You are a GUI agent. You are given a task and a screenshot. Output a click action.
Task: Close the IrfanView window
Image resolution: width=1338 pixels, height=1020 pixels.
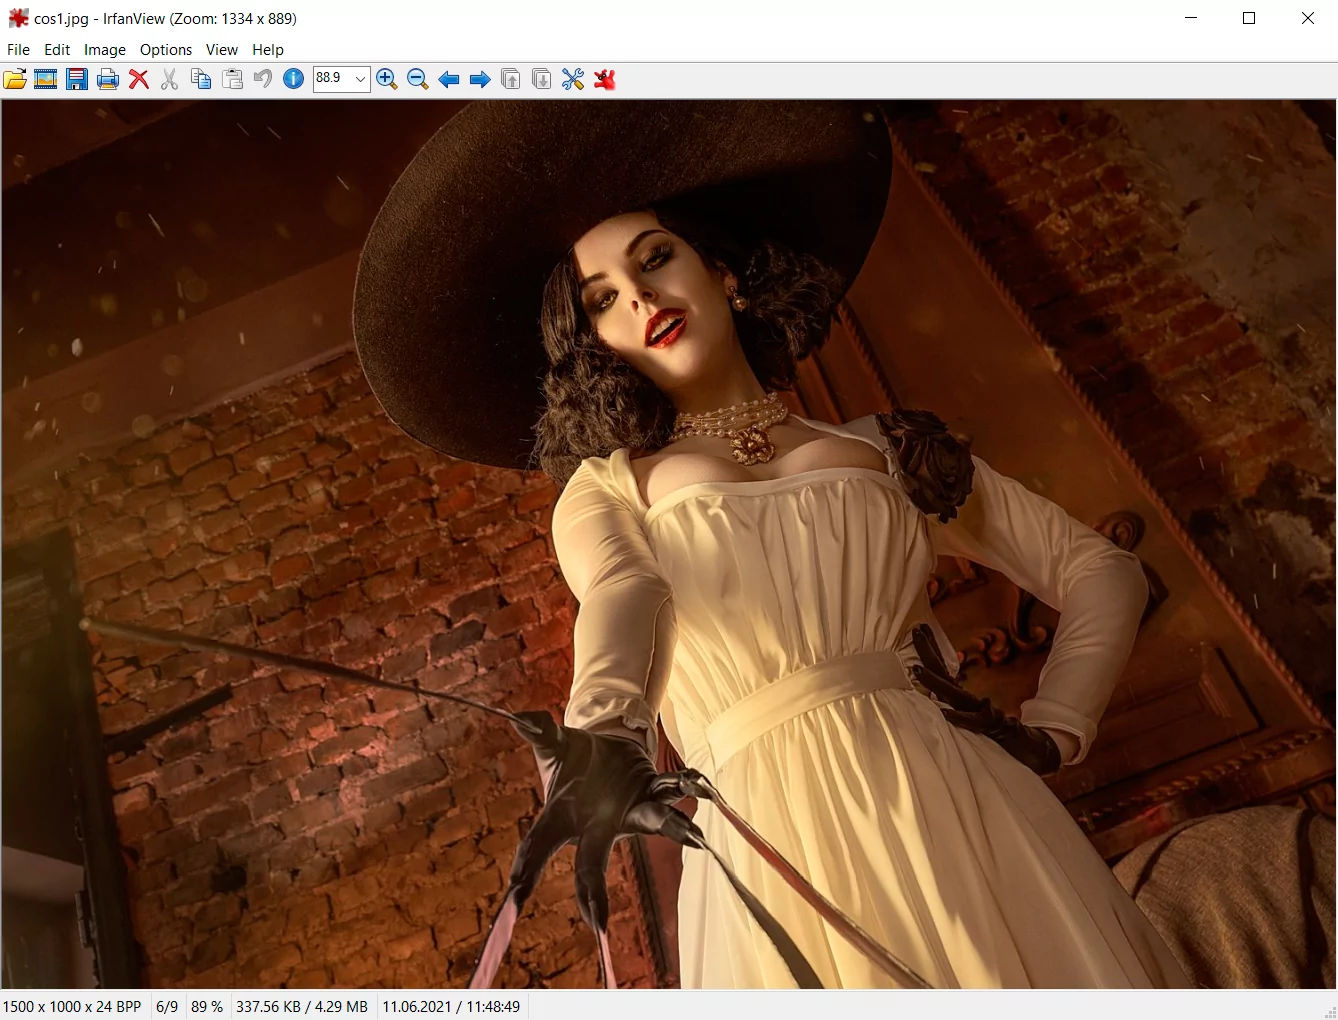(x=1308, y=18)
